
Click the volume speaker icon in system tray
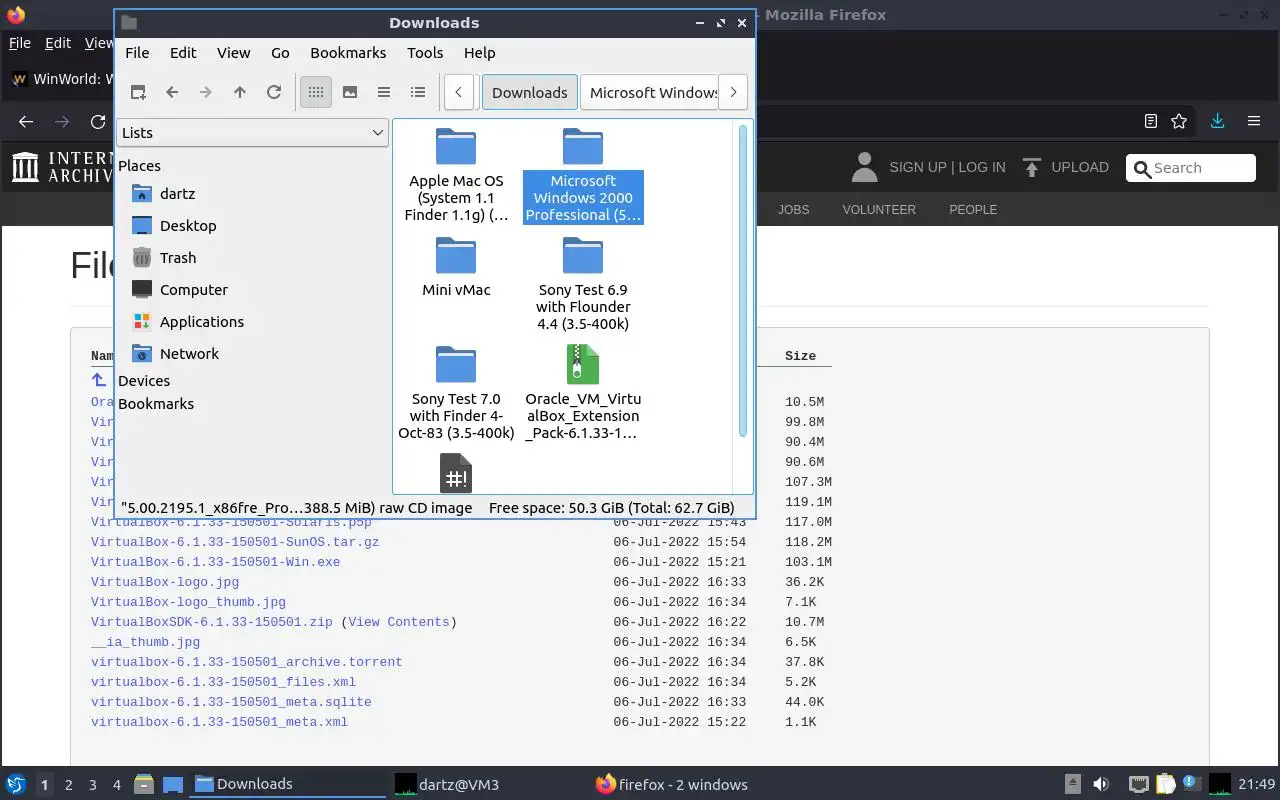pos(1101,784)
